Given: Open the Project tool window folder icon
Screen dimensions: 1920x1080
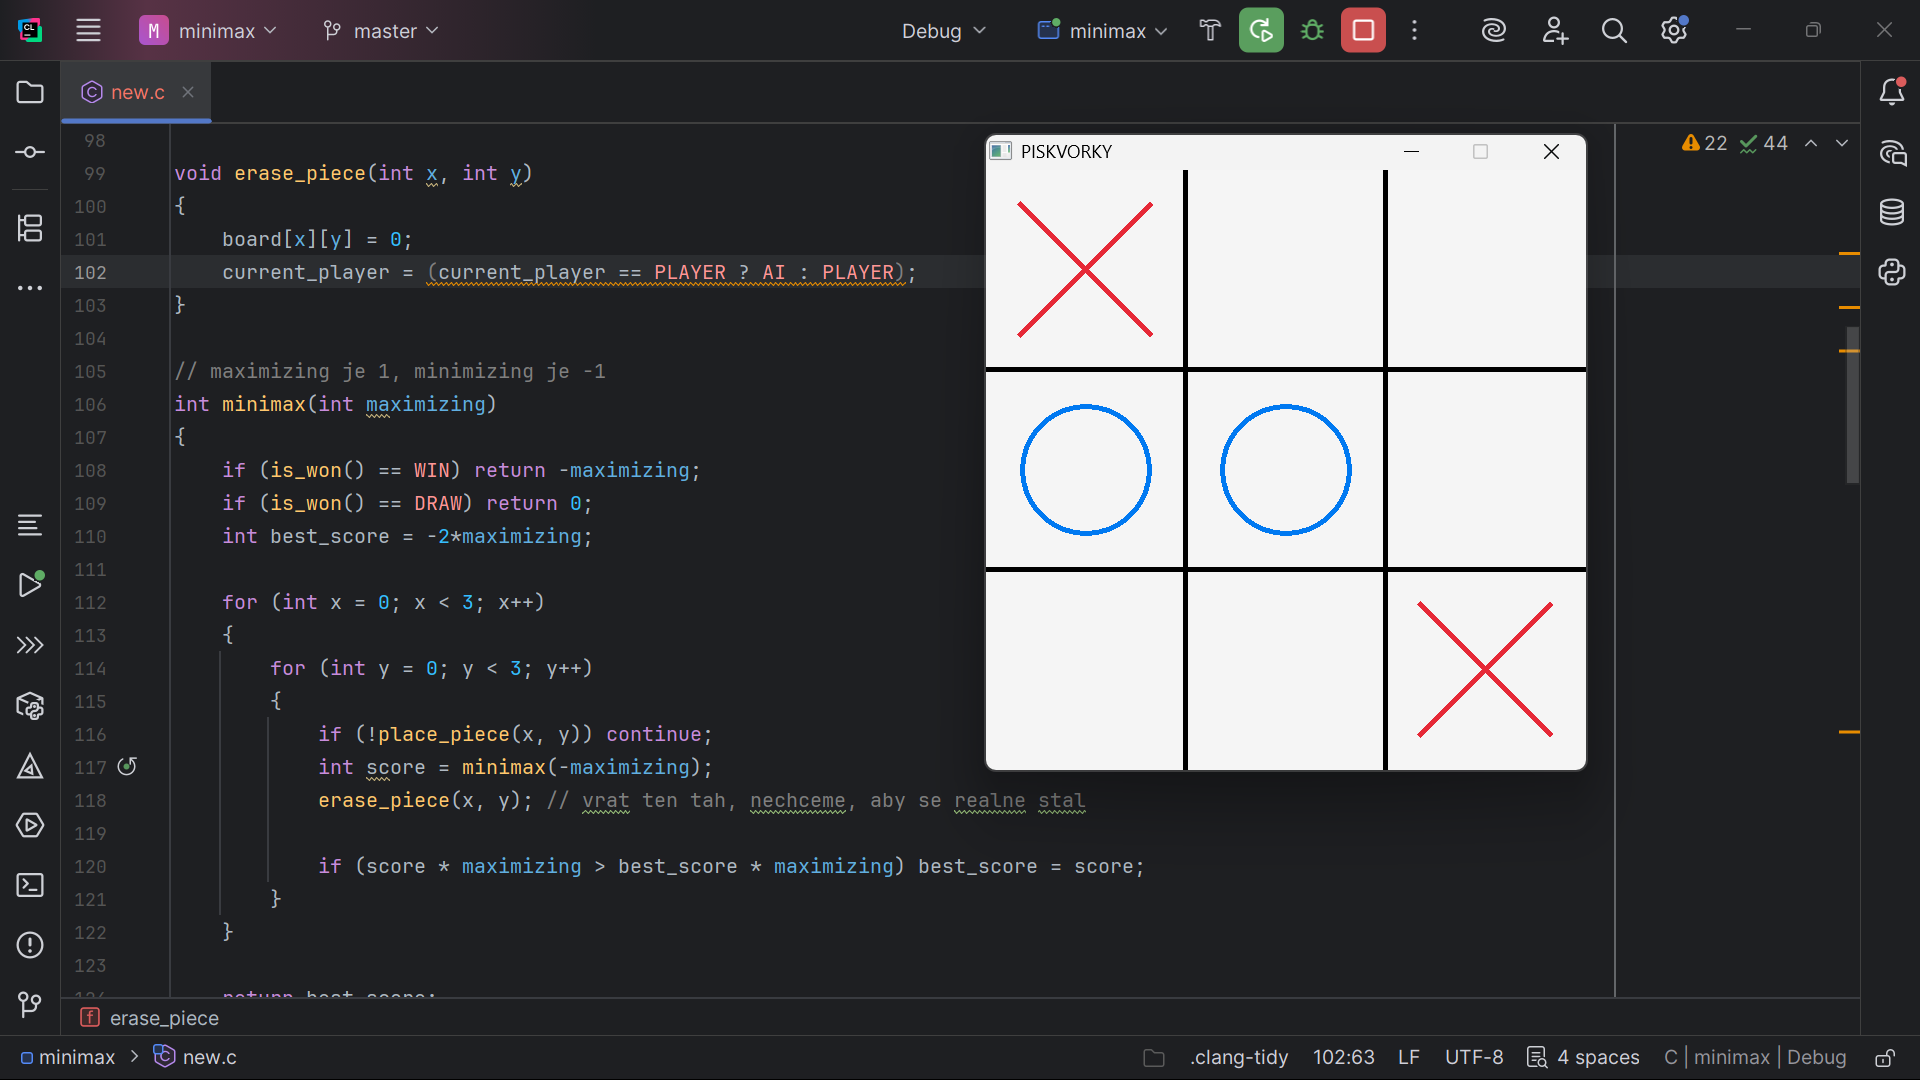Looking at the screenshot, I should pos(30,92).
